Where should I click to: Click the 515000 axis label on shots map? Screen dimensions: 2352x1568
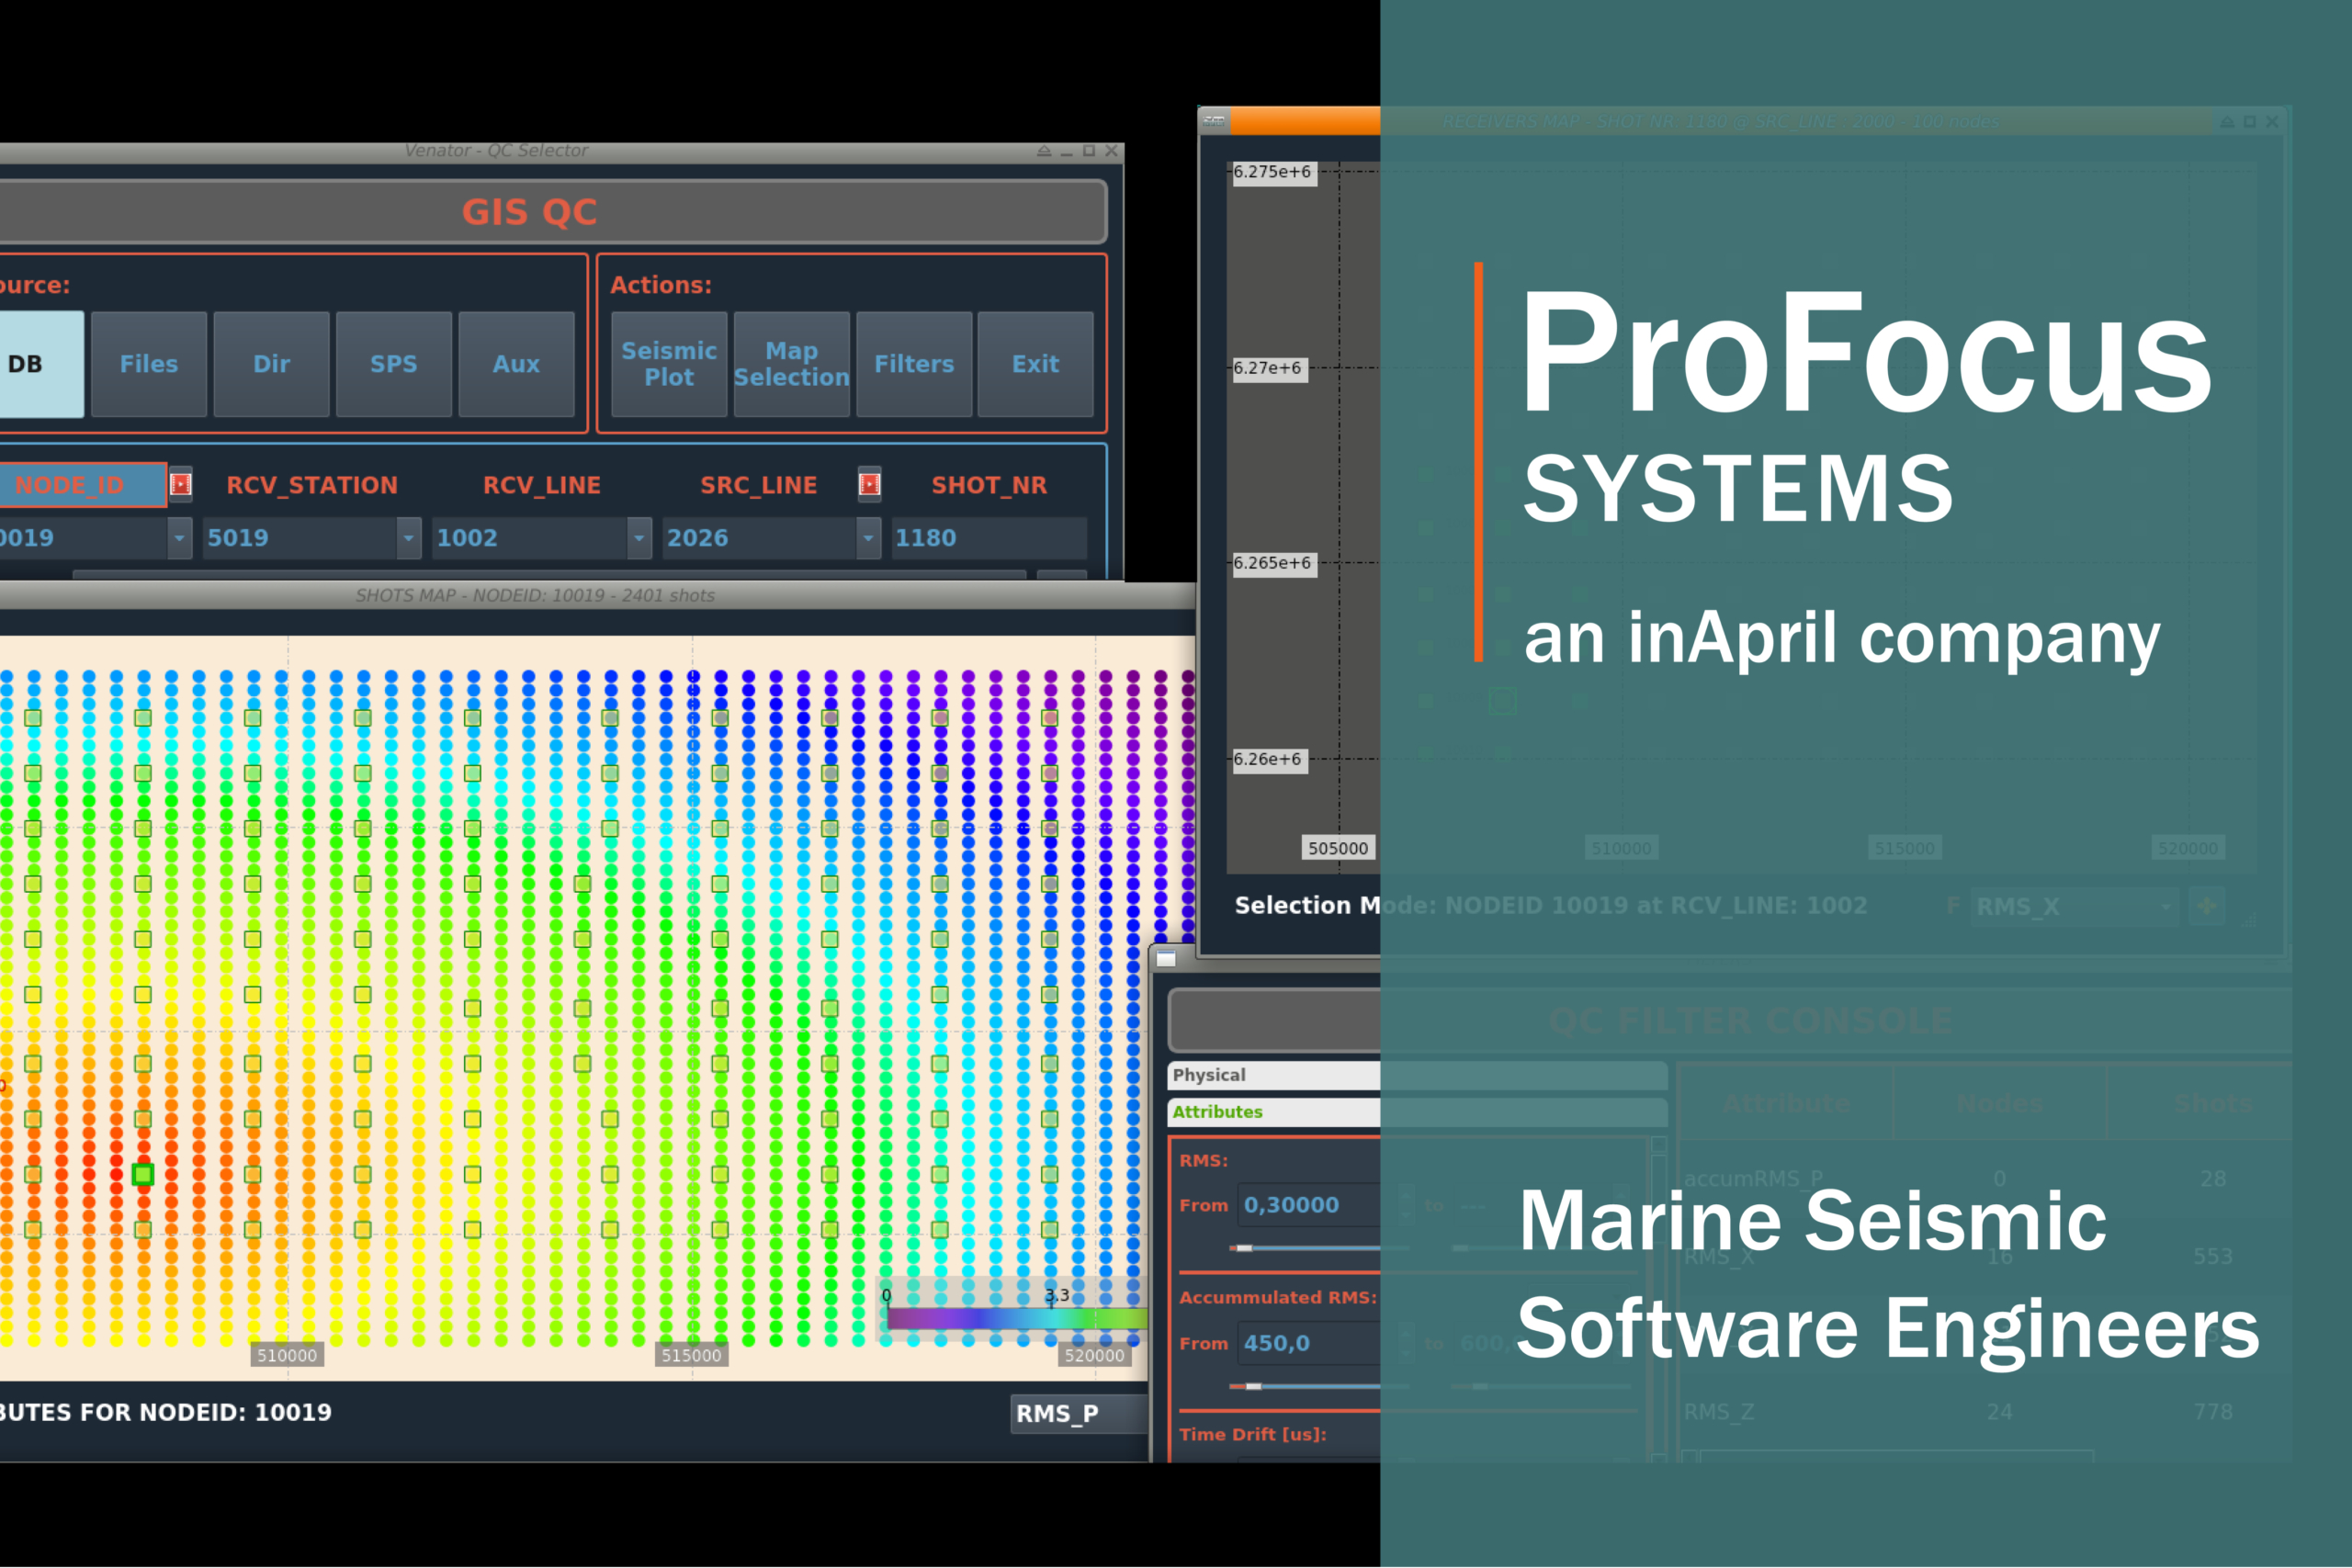(x=691, y=1355)
